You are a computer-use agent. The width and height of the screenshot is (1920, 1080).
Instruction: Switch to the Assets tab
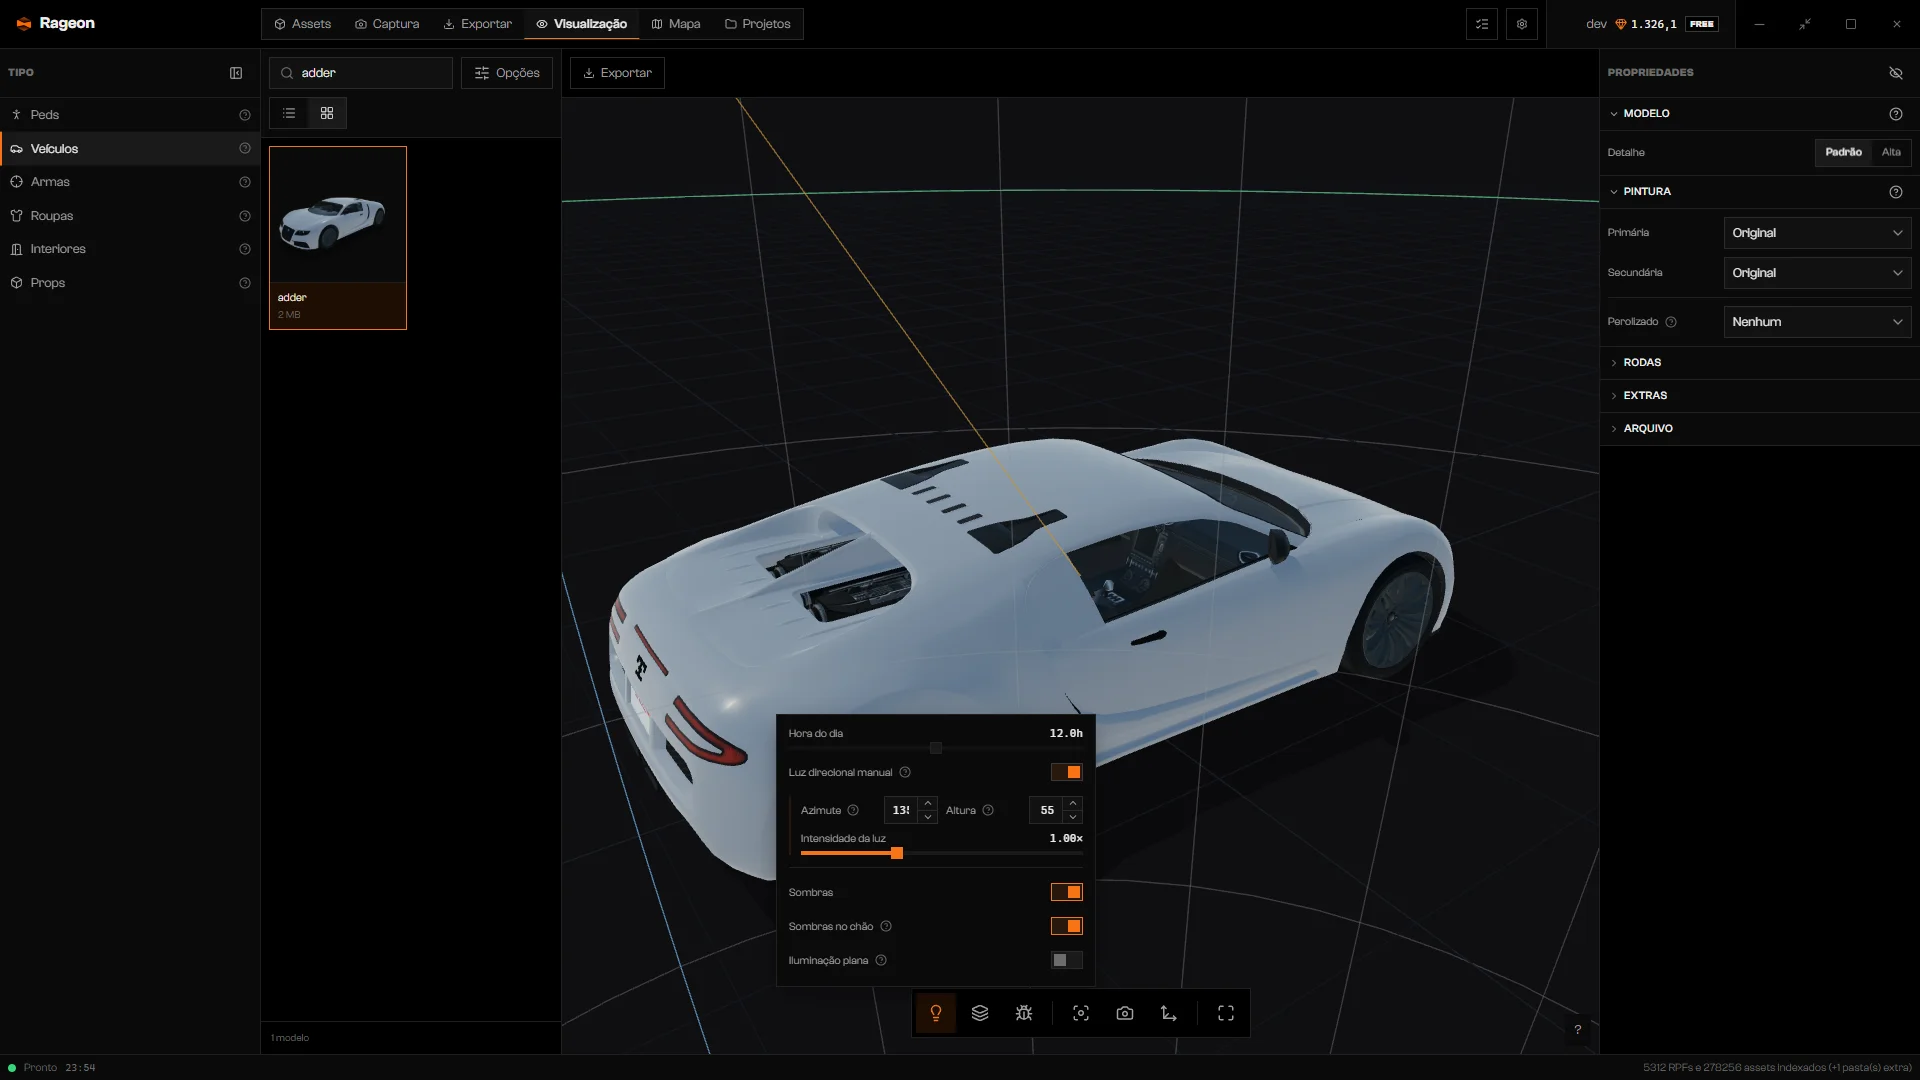(303, 24)
